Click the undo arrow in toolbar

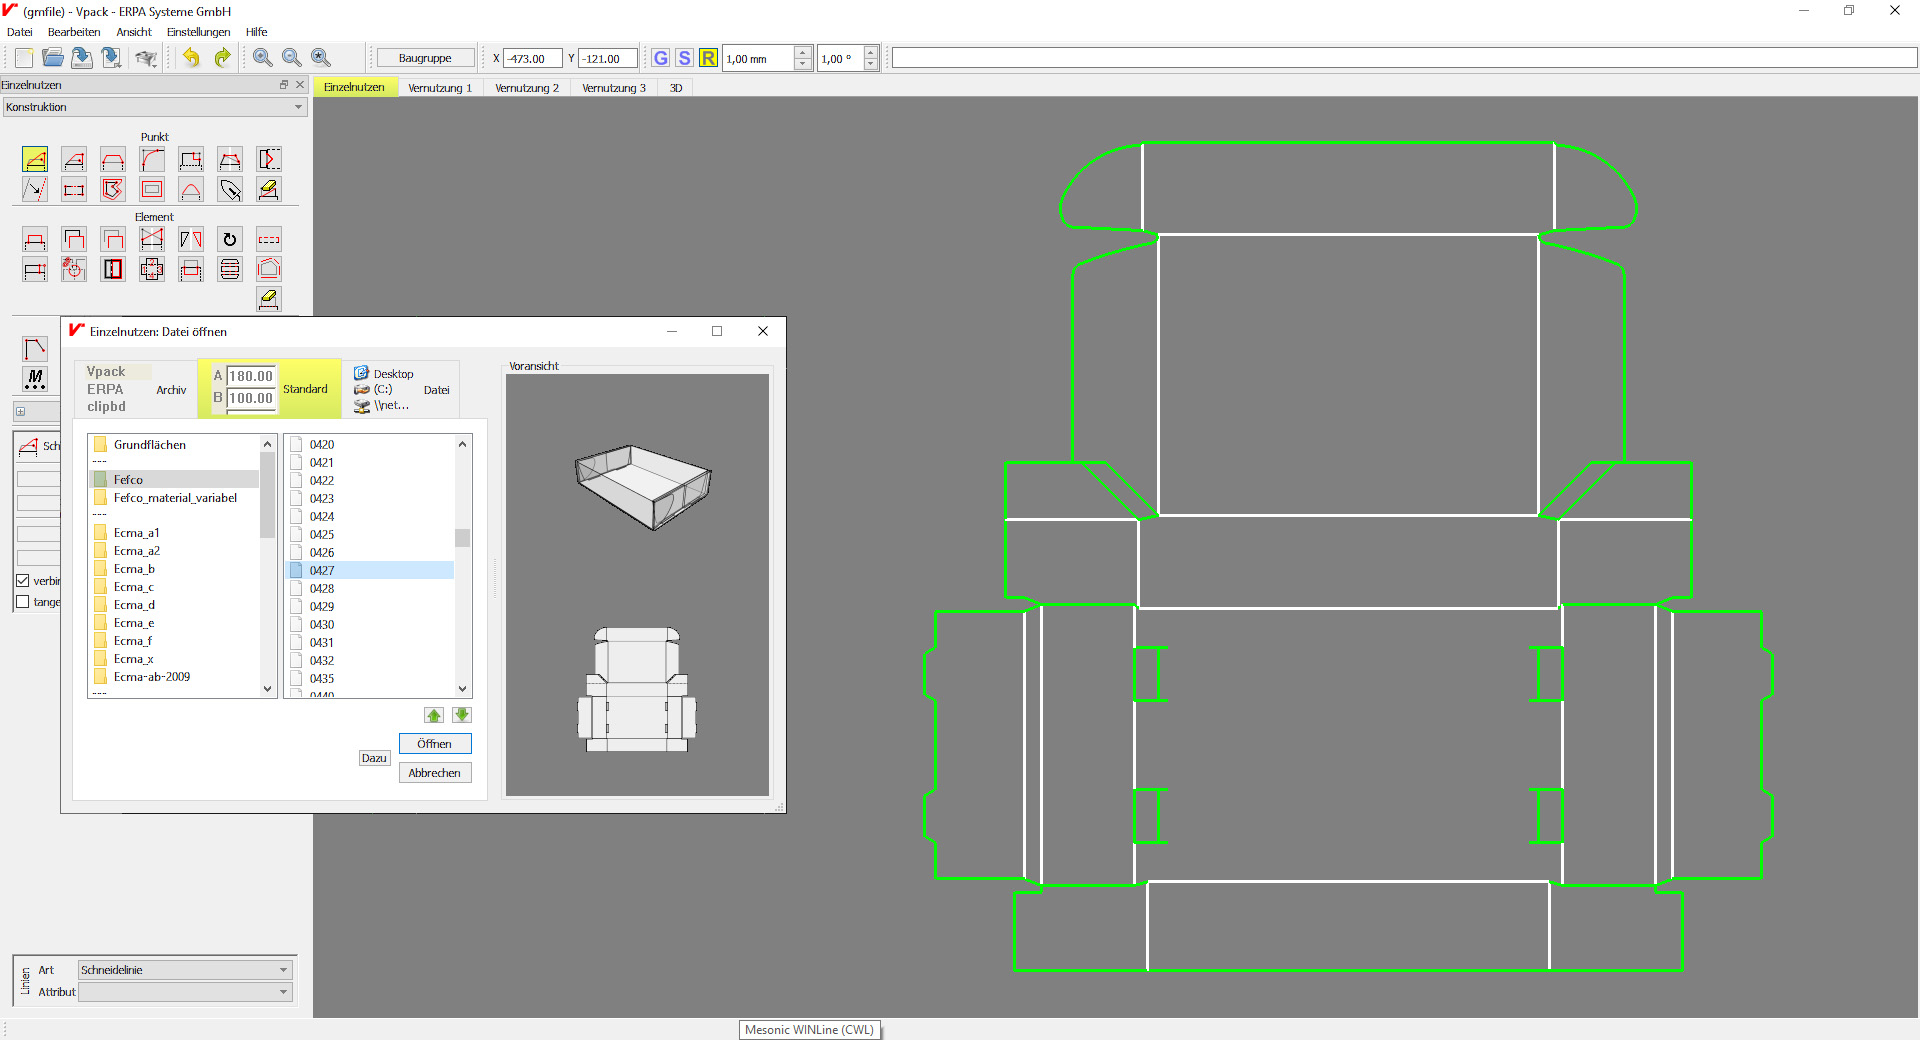[191, 58]
